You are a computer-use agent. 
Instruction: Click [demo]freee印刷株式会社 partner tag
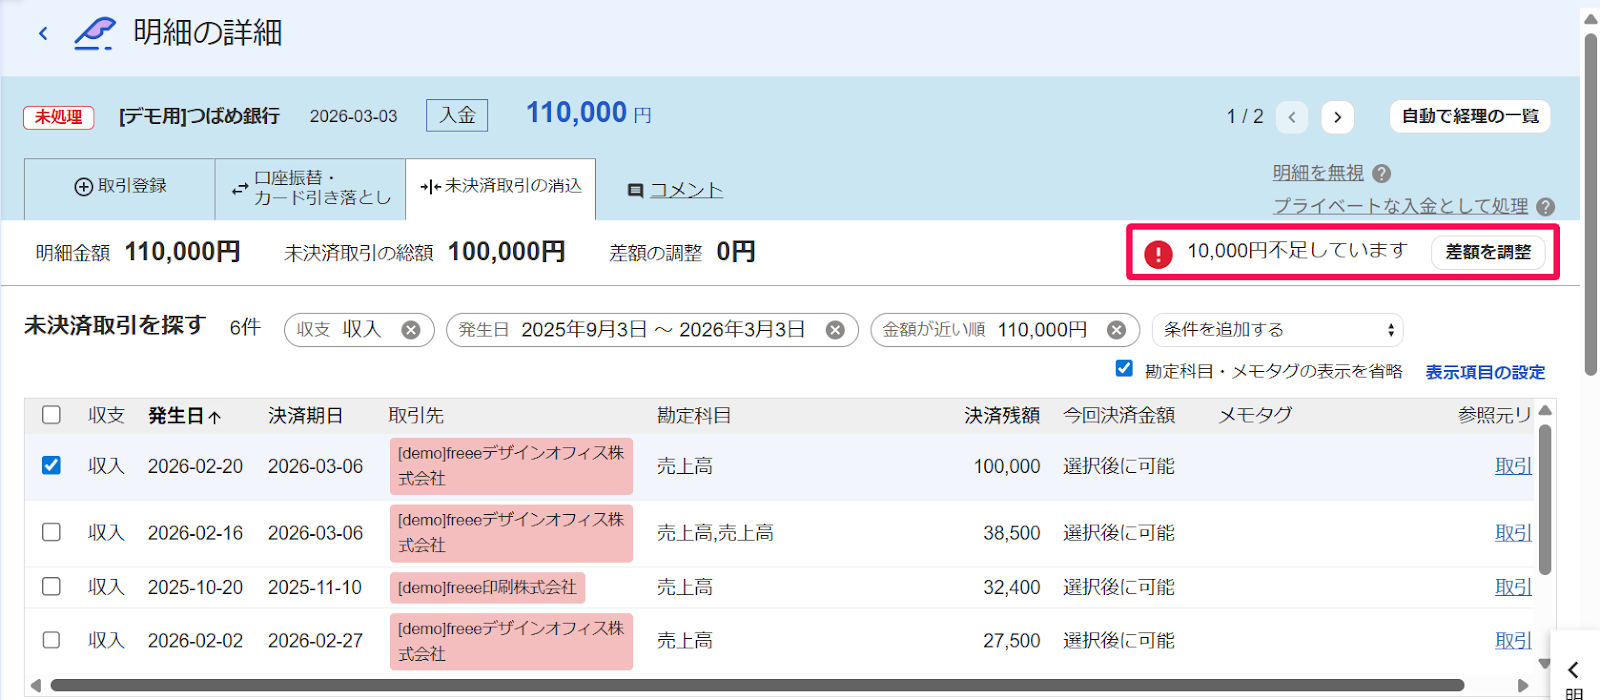[487, 587]
